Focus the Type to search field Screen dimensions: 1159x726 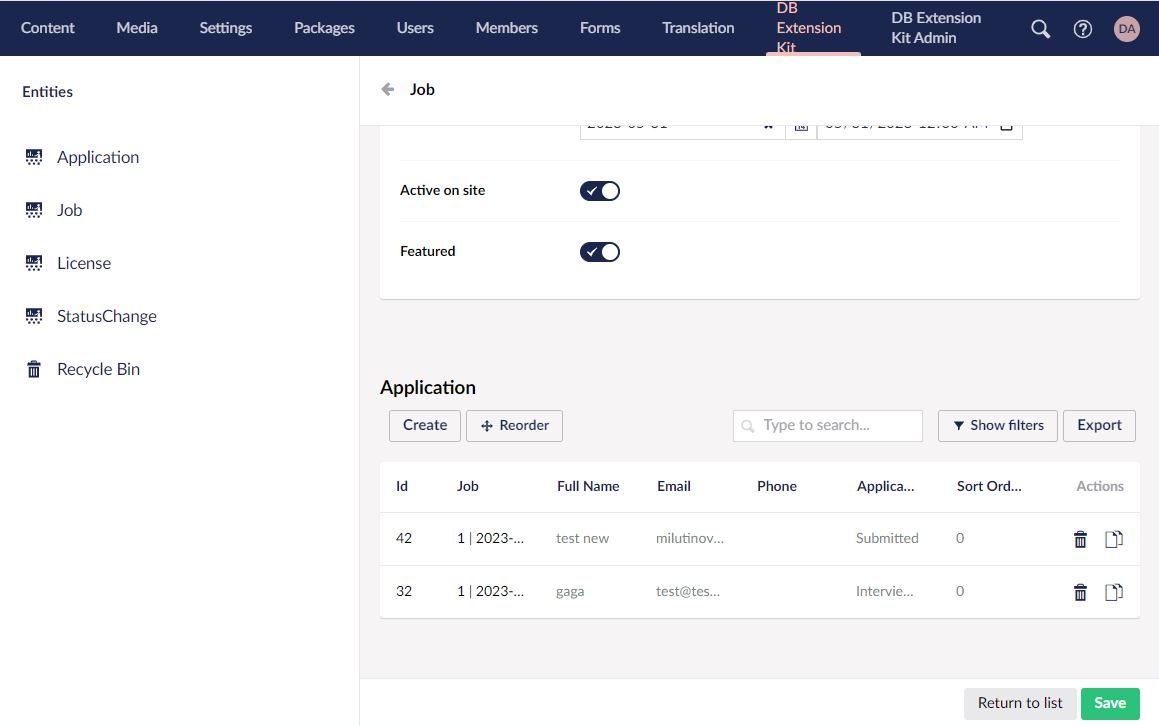(838, 425)
